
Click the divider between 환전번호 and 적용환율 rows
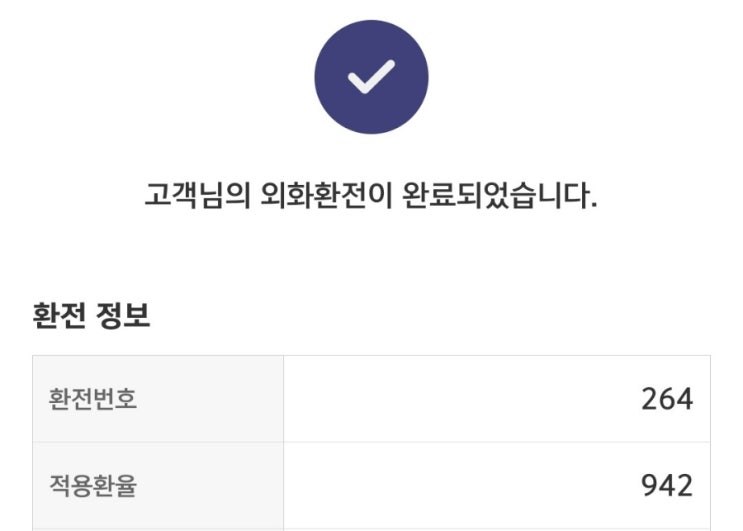click(371, 442)
